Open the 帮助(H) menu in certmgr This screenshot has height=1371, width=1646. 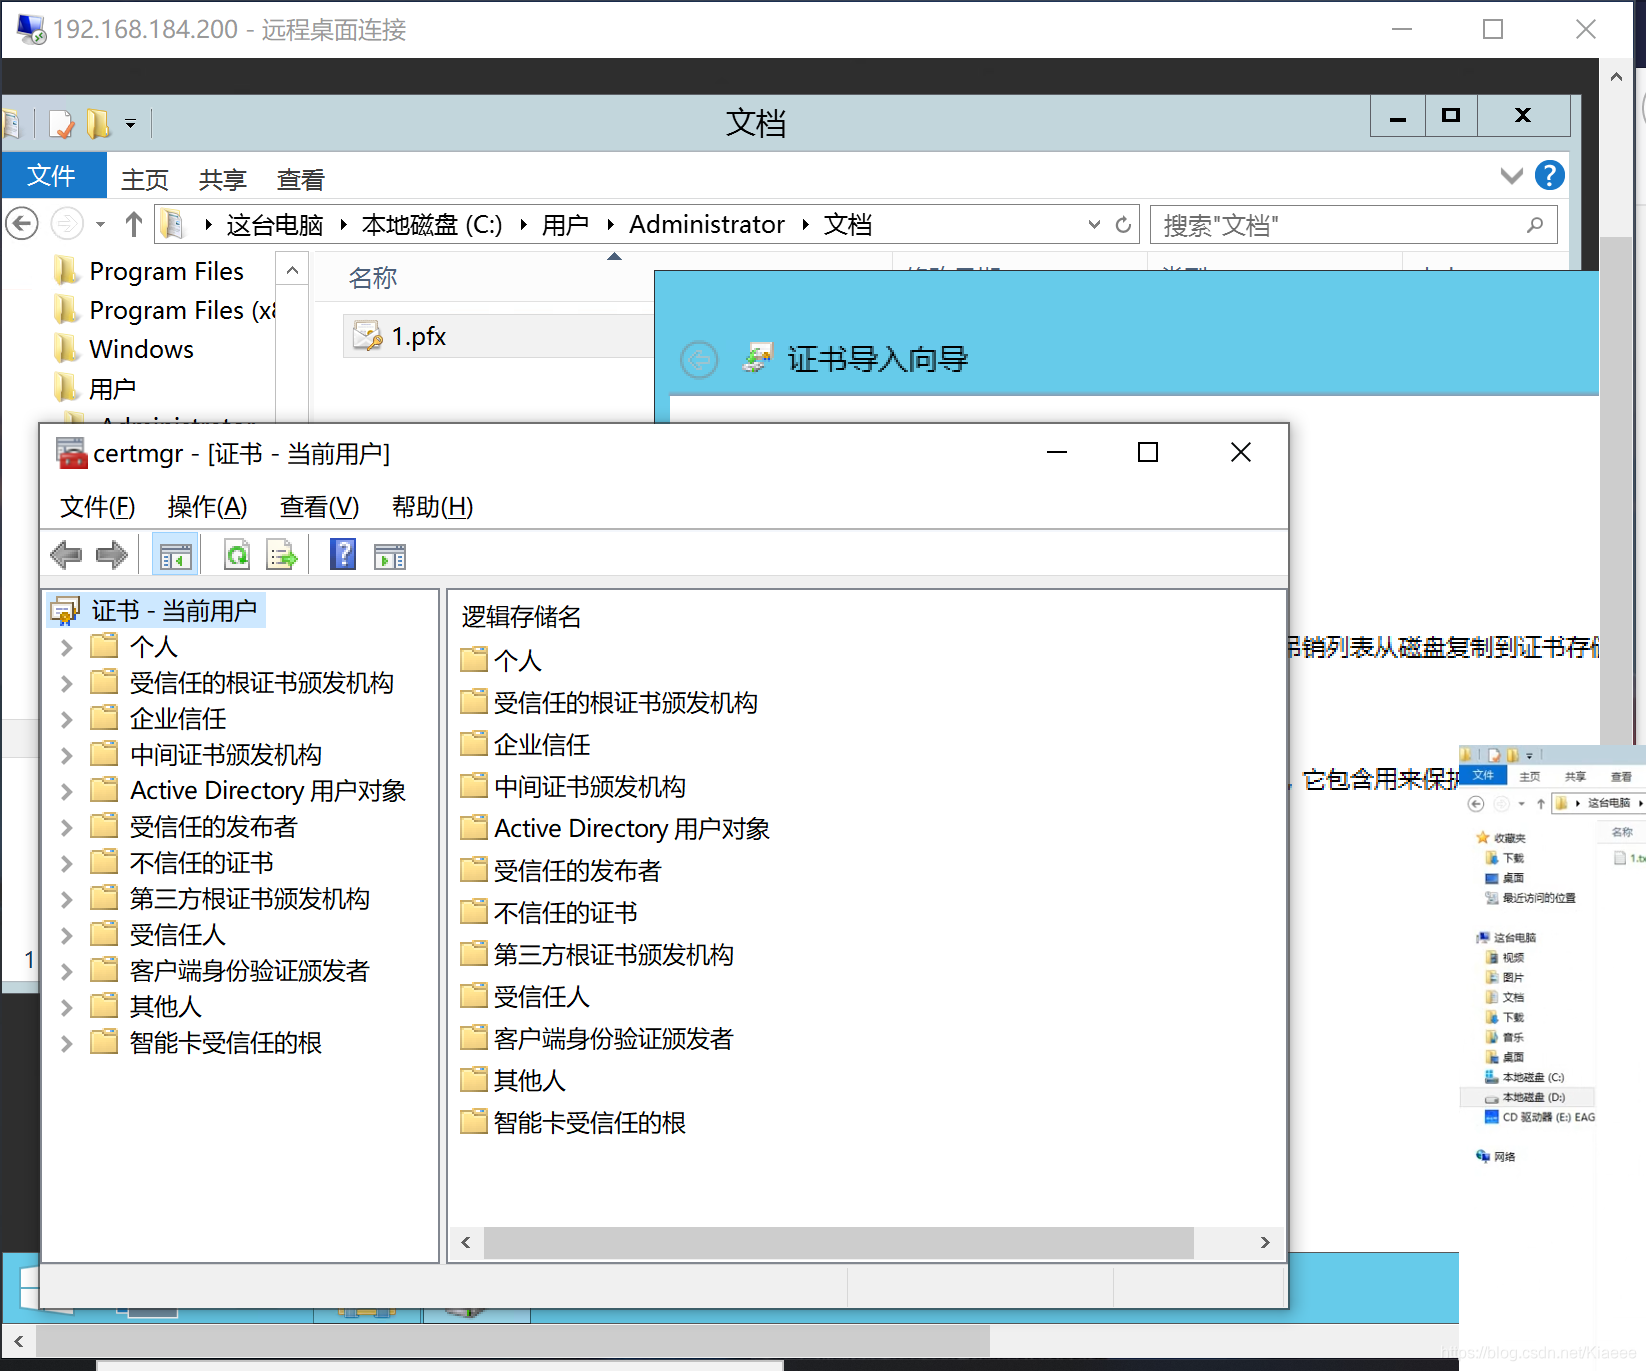click(432, 507)
